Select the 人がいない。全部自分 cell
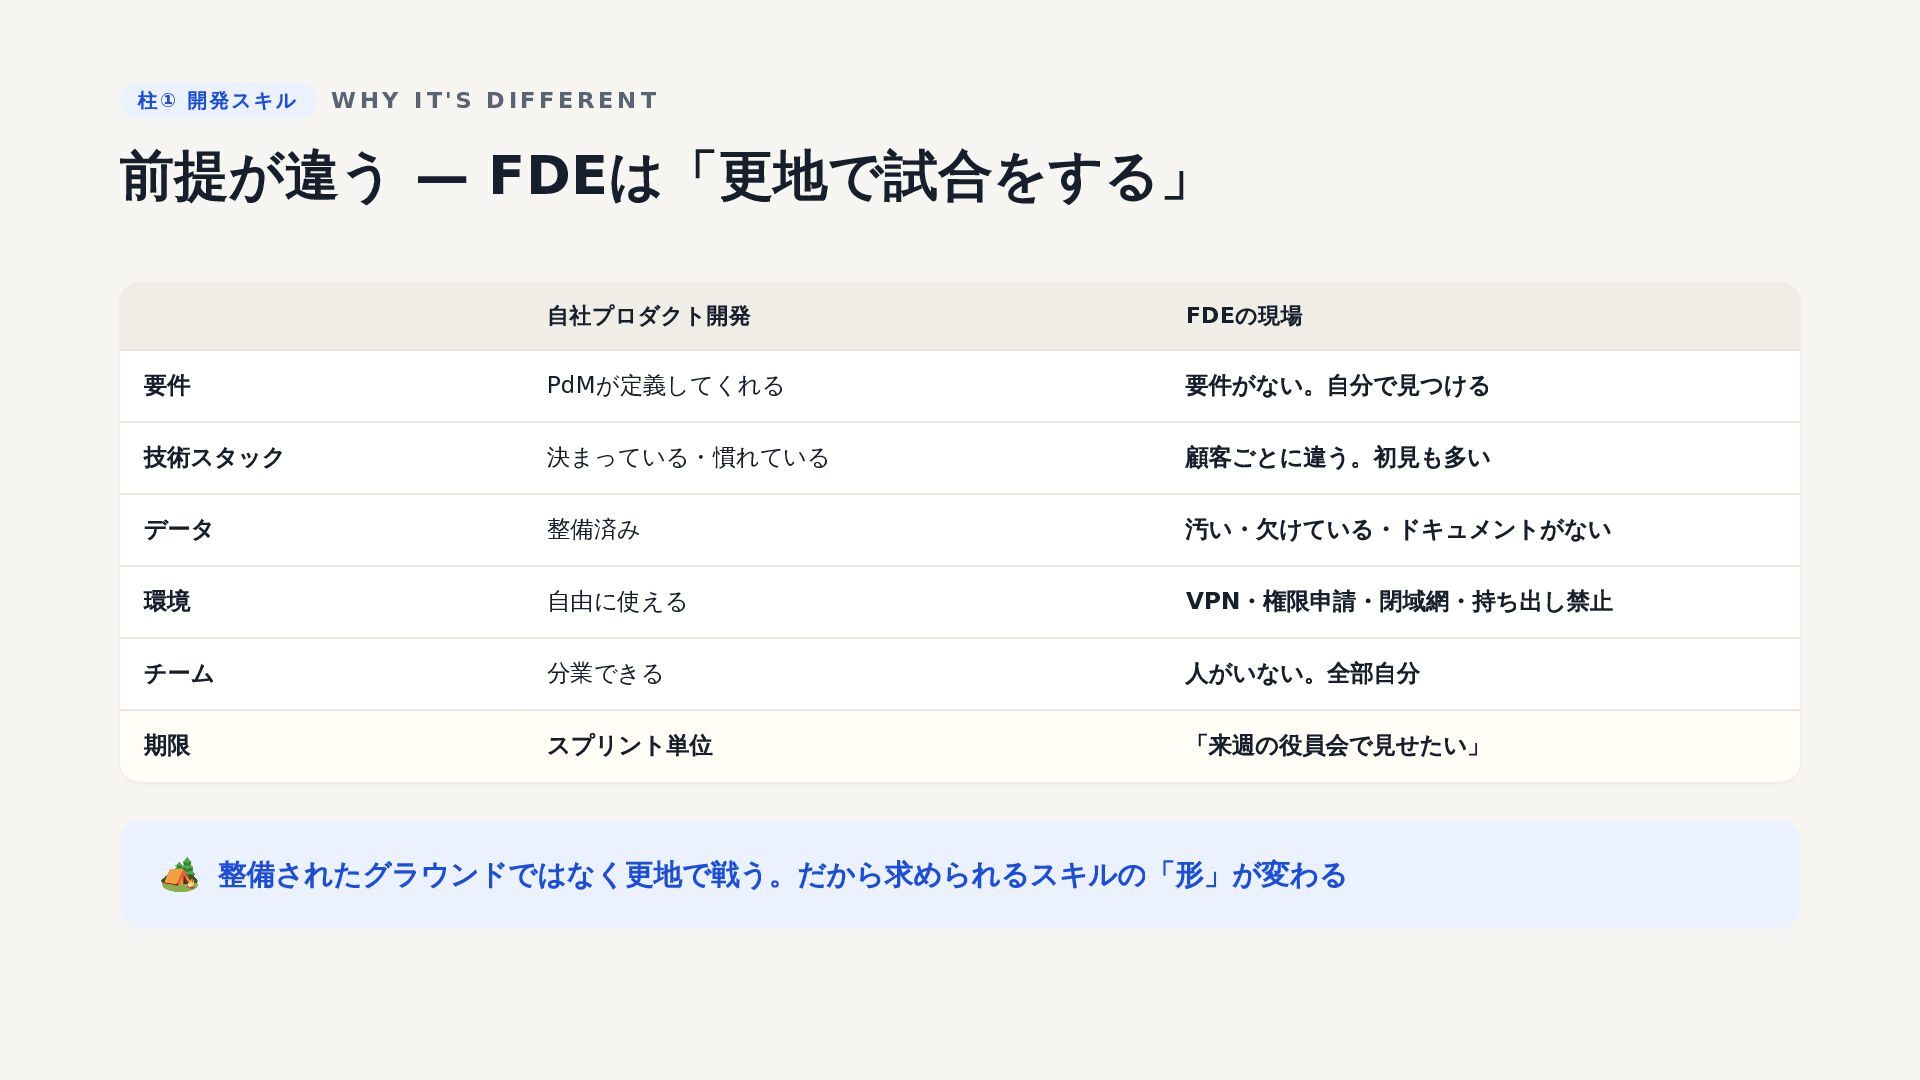Image resolution: width=1920 pixels, height=1080 pixels. [x=1302, y=674]
